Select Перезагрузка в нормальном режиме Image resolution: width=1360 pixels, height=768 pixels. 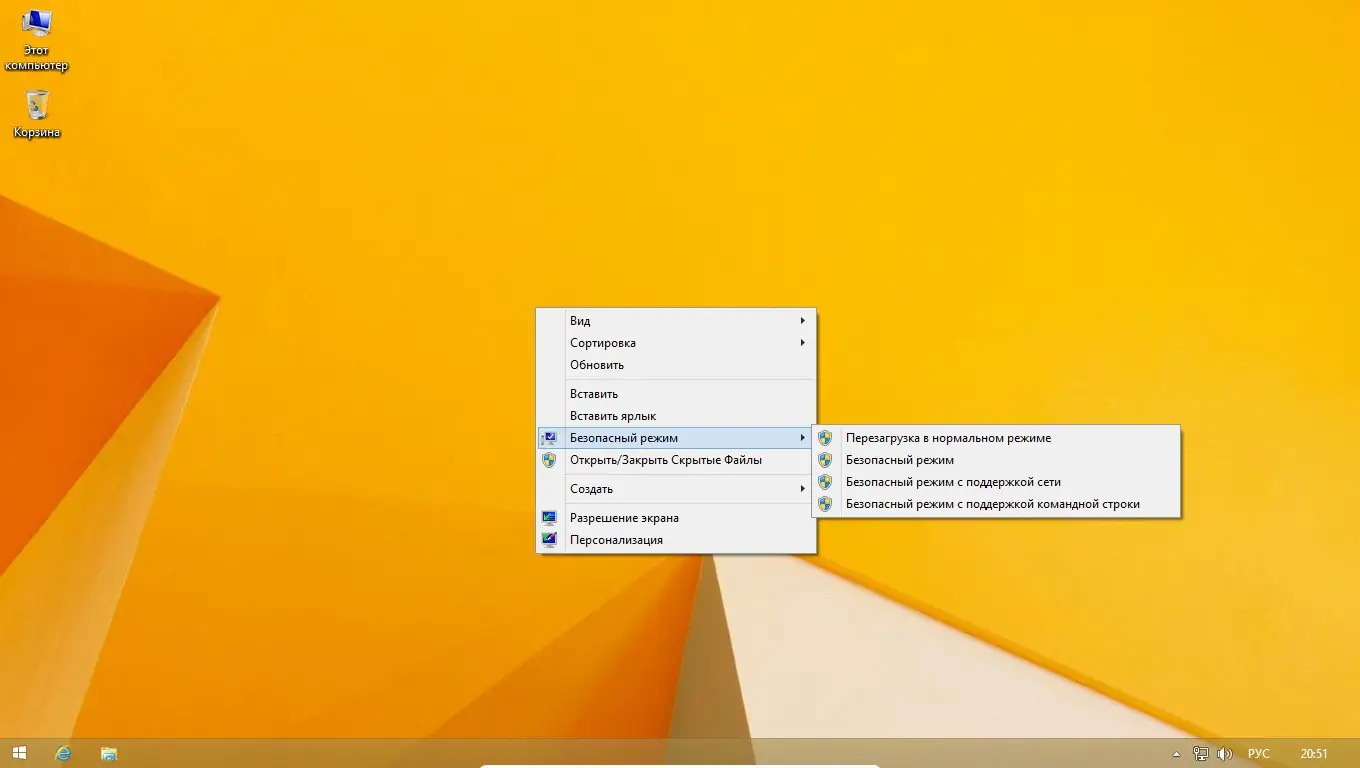[x=996, y=438]
